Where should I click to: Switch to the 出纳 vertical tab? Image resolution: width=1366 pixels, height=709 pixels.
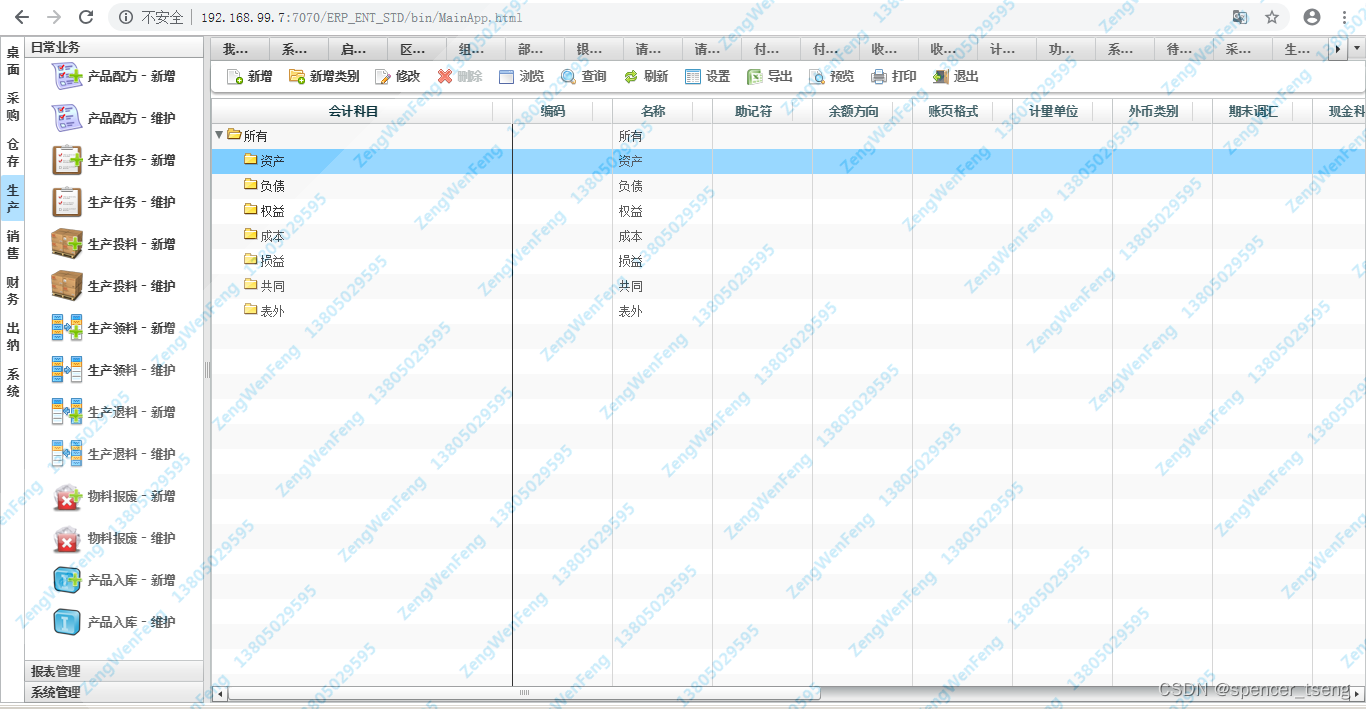pyautogui.click(x=13, y=336)
